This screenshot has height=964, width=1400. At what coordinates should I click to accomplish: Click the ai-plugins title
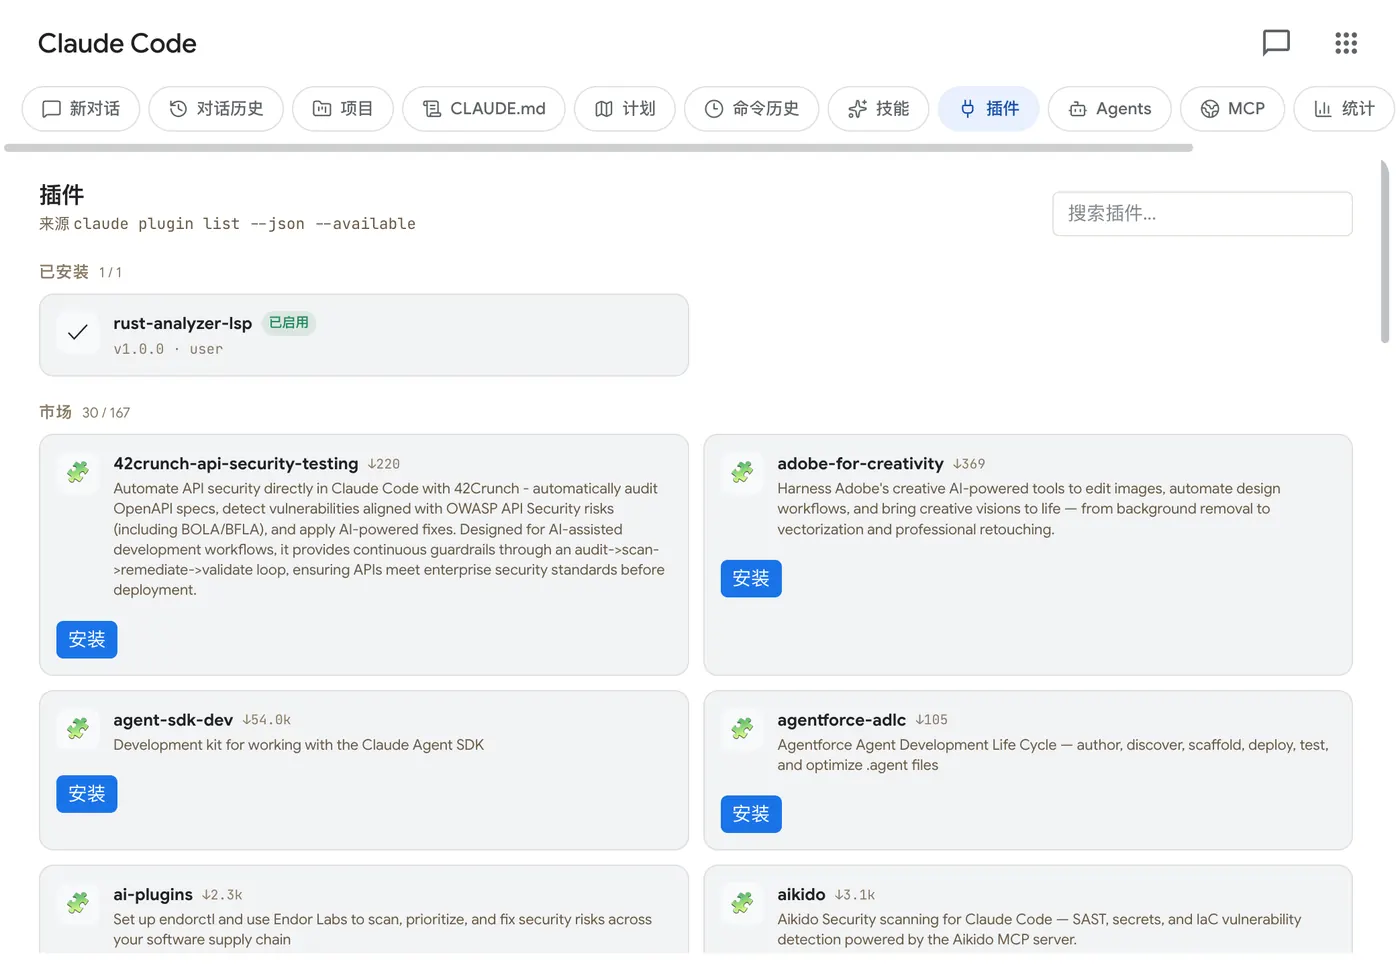pyautogui.click(x=153, y=895)
